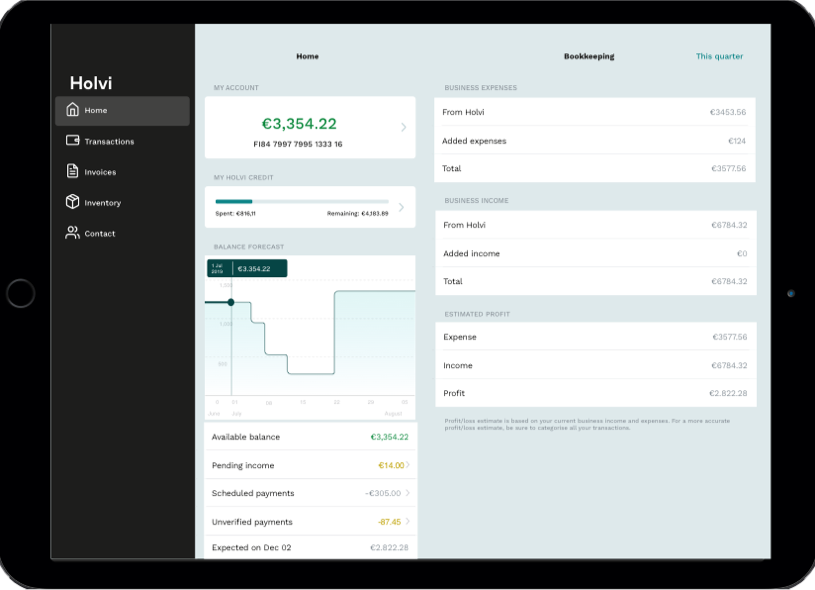
Task: Select From Holvi under Business Expenses
Action: pos(595,112)
